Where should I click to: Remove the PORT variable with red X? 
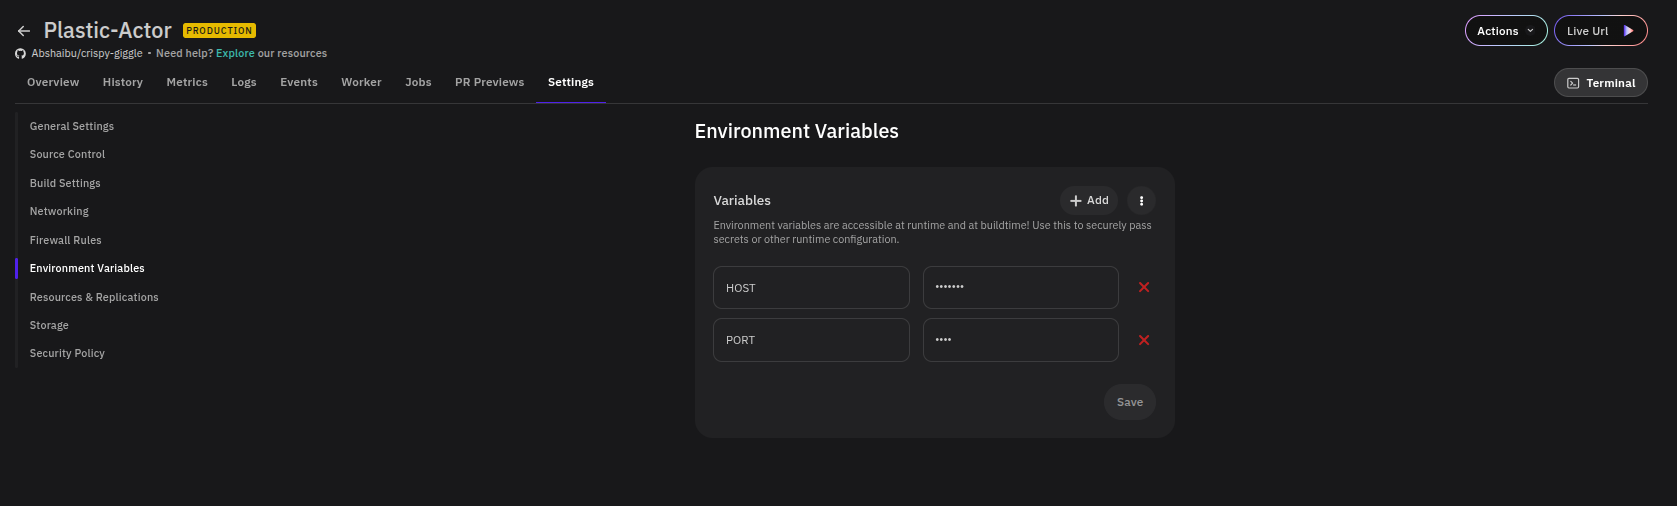(x=1144, y=340)
